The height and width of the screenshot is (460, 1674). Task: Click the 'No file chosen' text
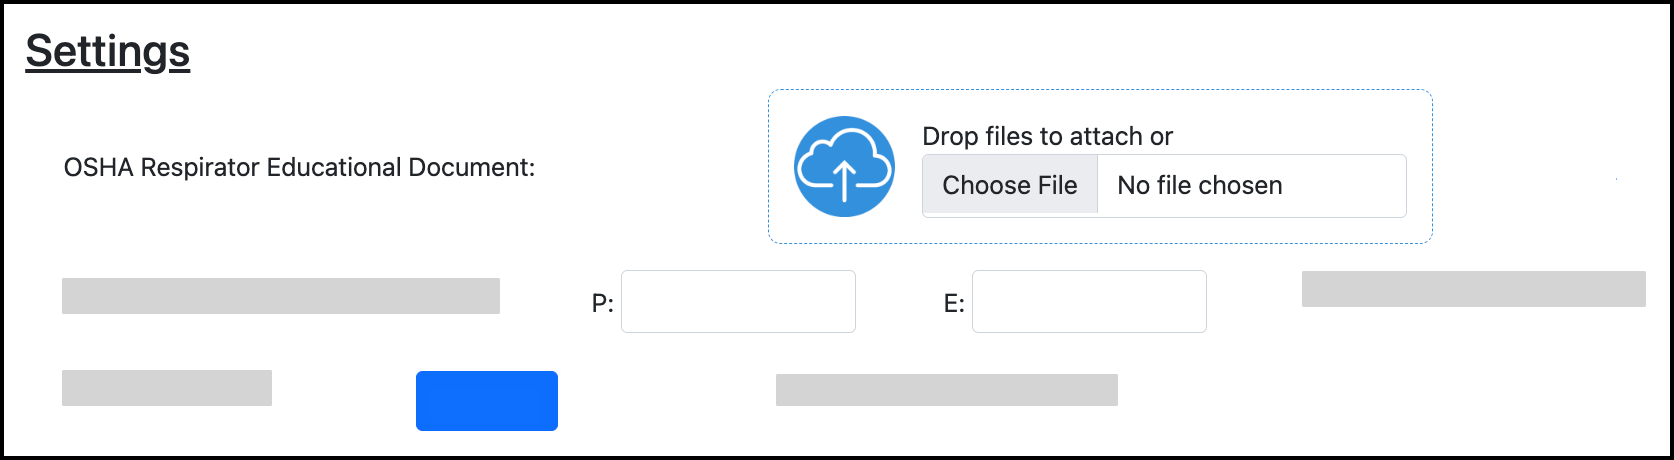coord(1199,186)
